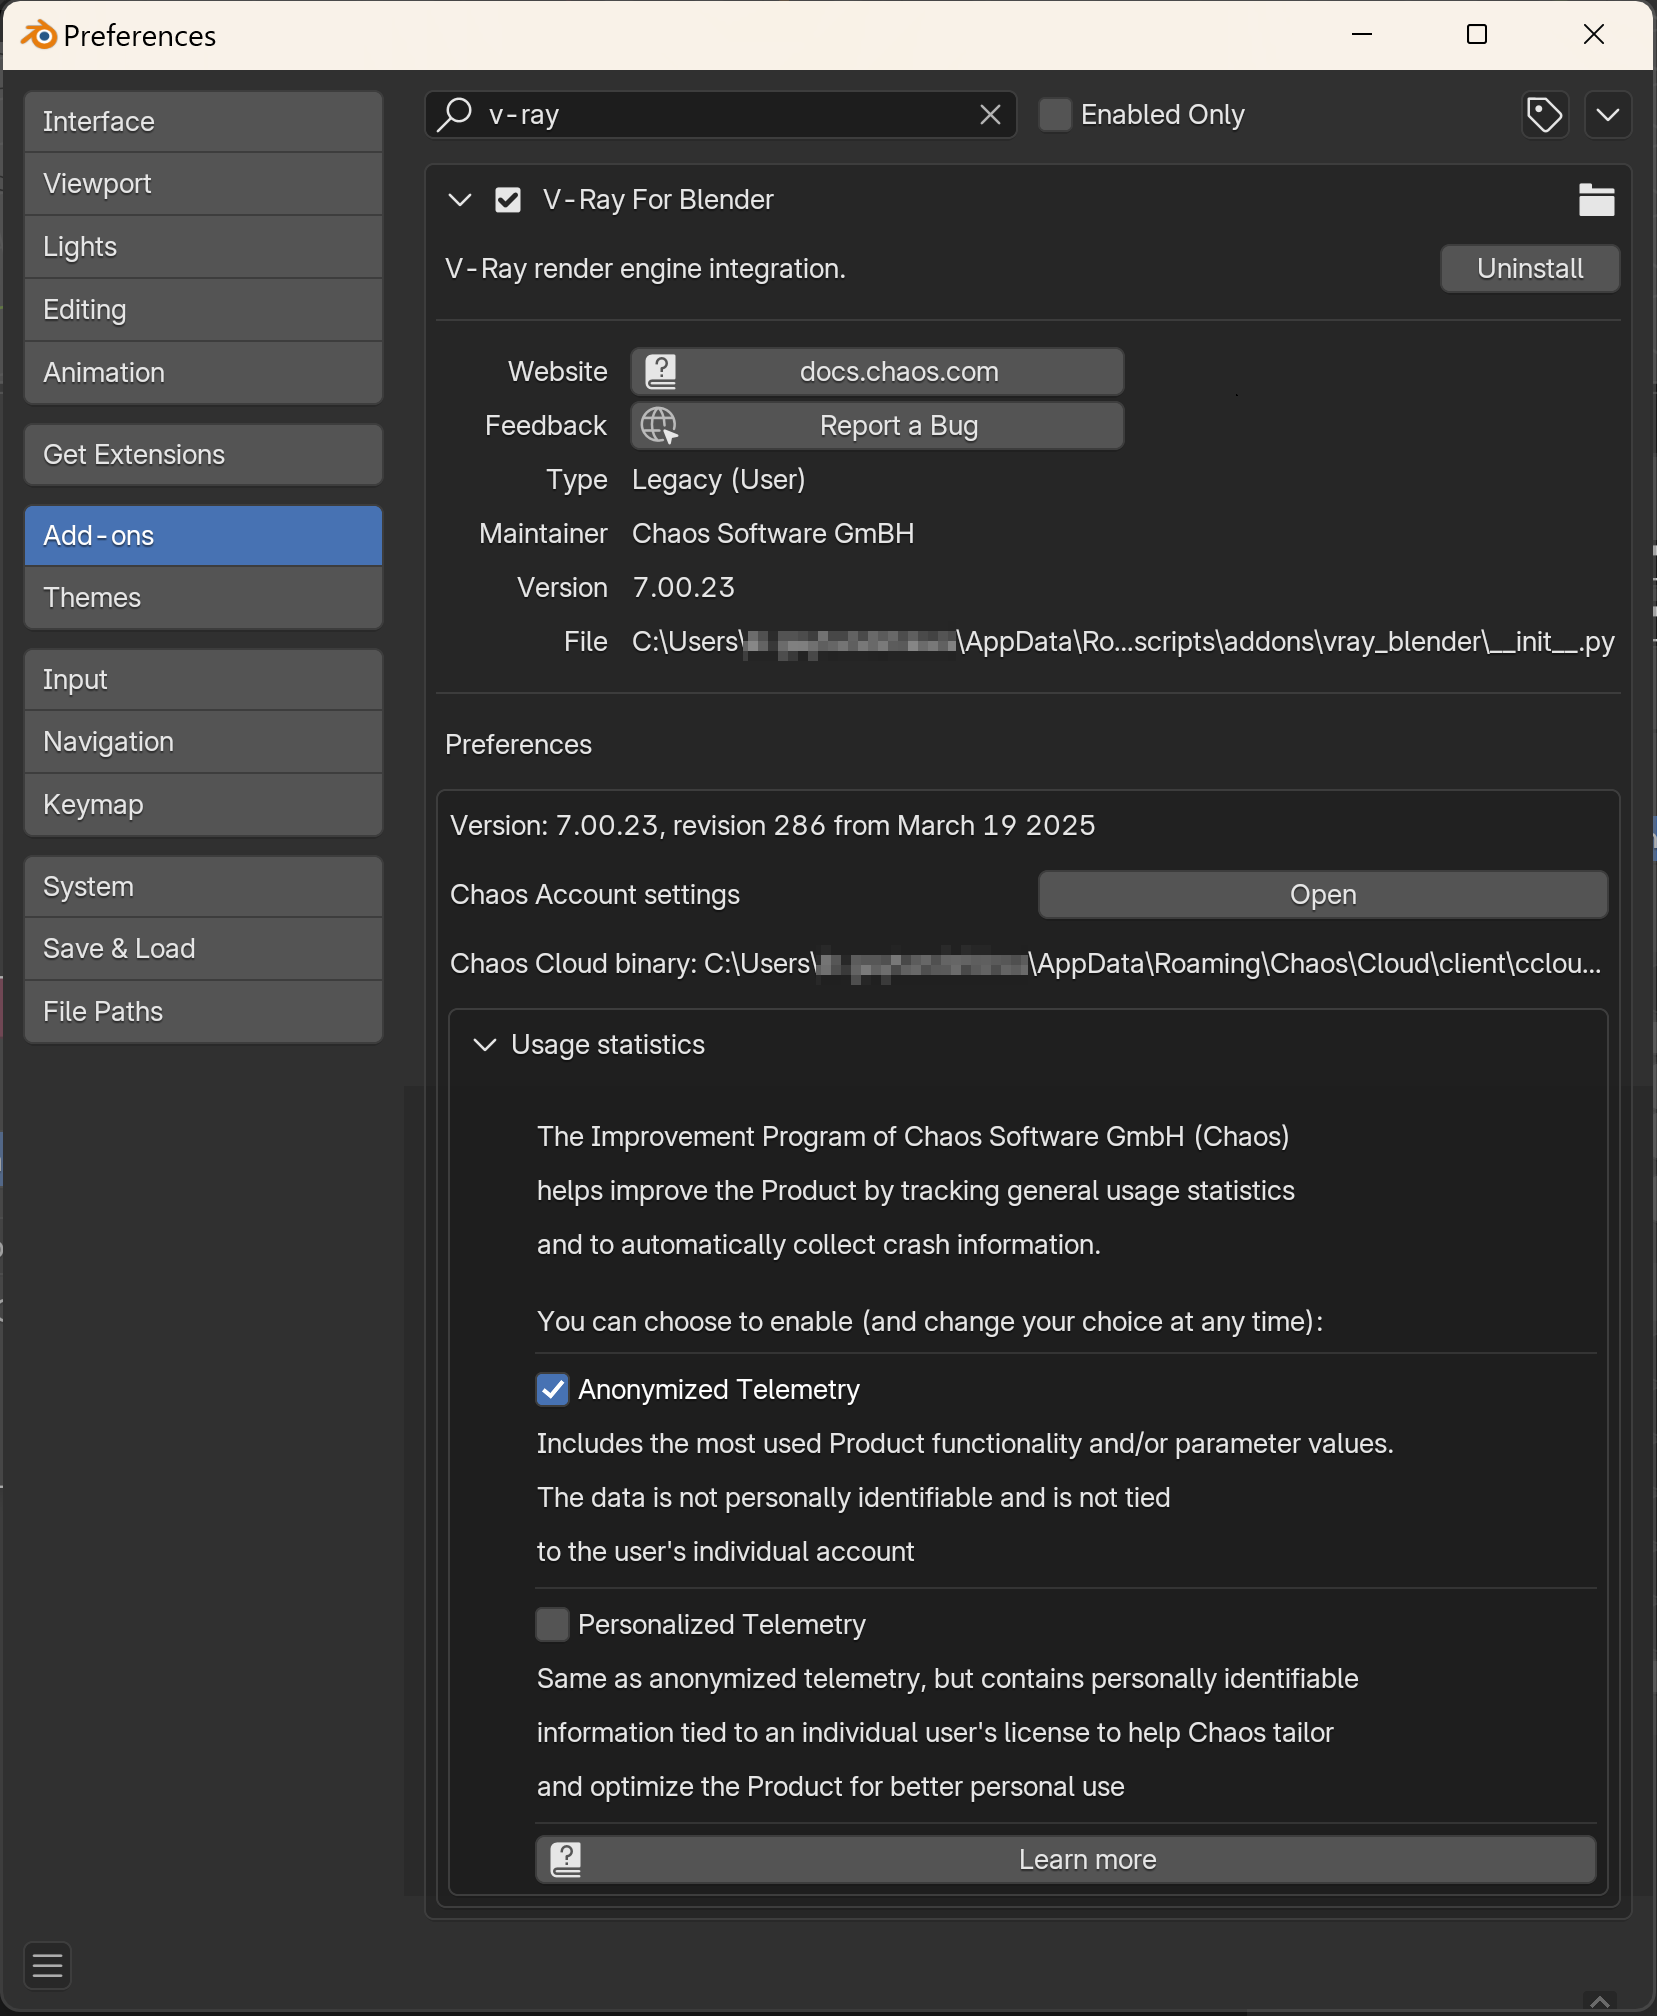1657x2016 pixels.
Task: Go to the Editing preferences
Action: coord(203,310)
